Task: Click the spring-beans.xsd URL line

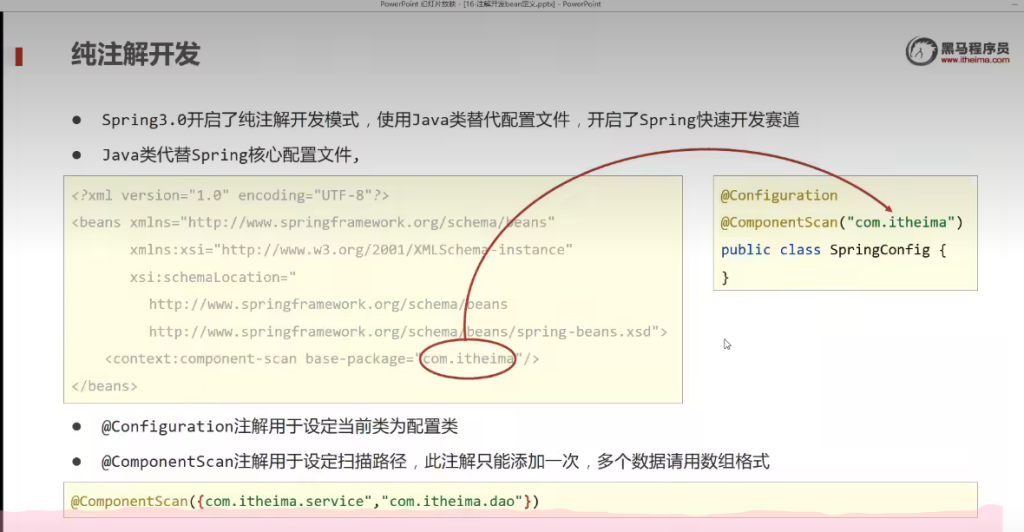Action: pos(407,331)
